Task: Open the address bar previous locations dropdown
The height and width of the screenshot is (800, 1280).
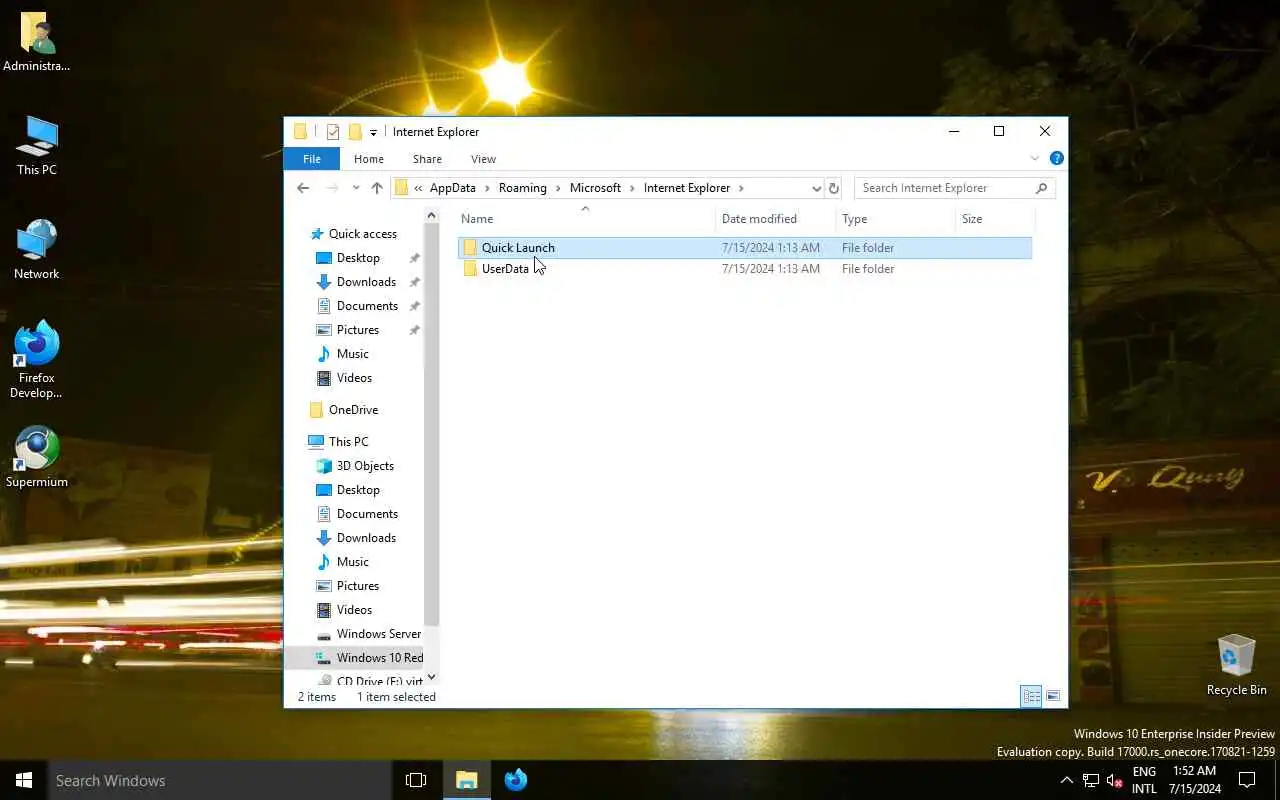Action: pyautogui.click(x=816, y=188)
